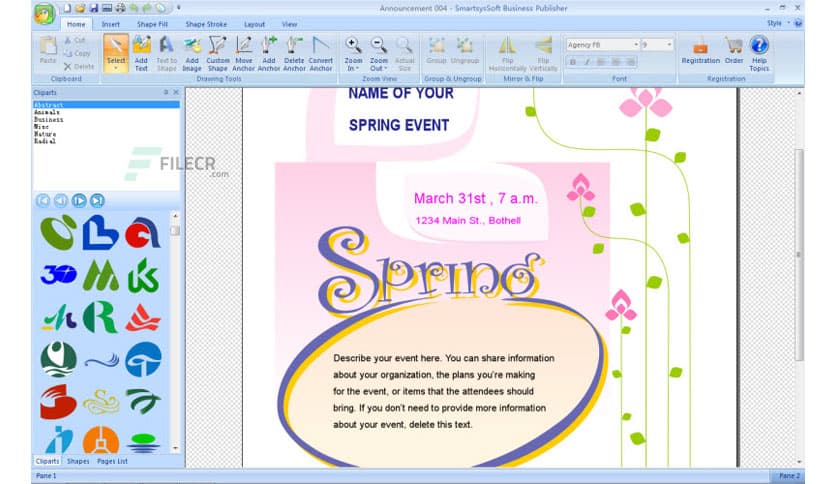836x484 pixels.
Task: Switch to Shapes panel tab
Action: click(x=78, y=461)
